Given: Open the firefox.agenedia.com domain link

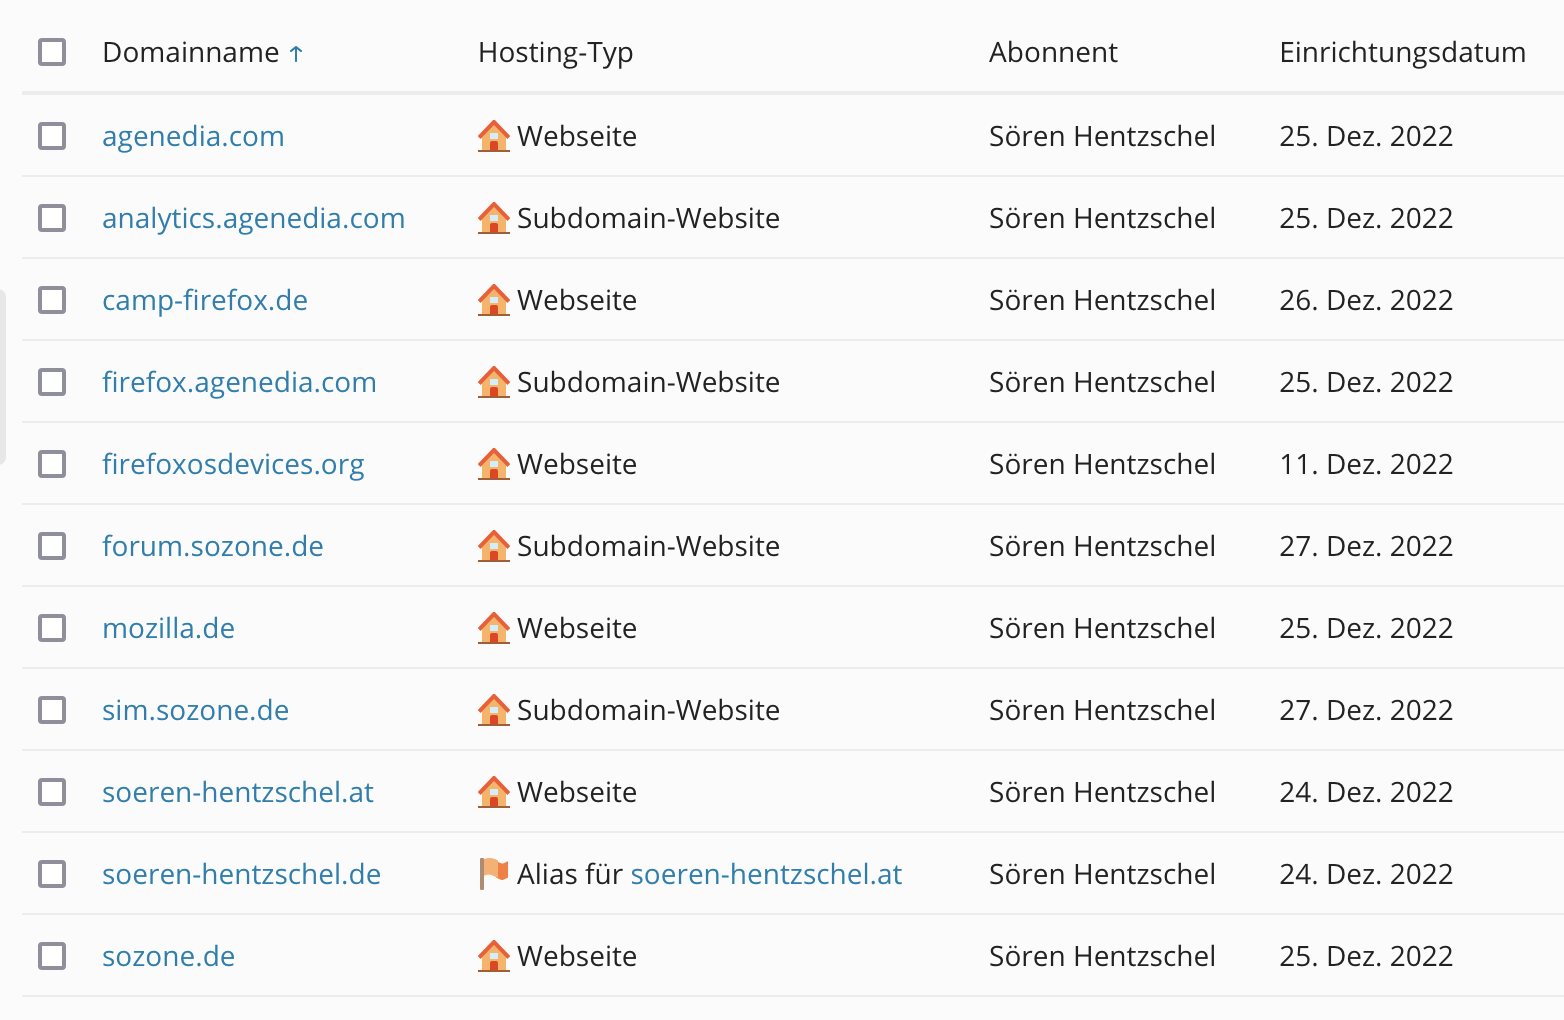Looking at the screenshot, I should 239,382.
